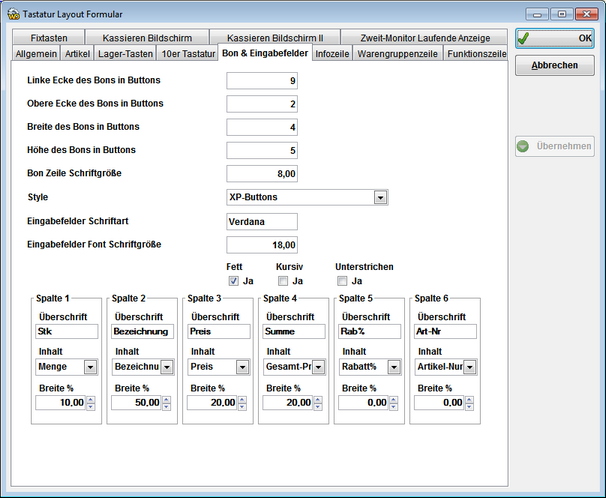The height and width of the screenshot is (498, 606).
Task: Open the Infozeile tab
Action: click(332, 53)
